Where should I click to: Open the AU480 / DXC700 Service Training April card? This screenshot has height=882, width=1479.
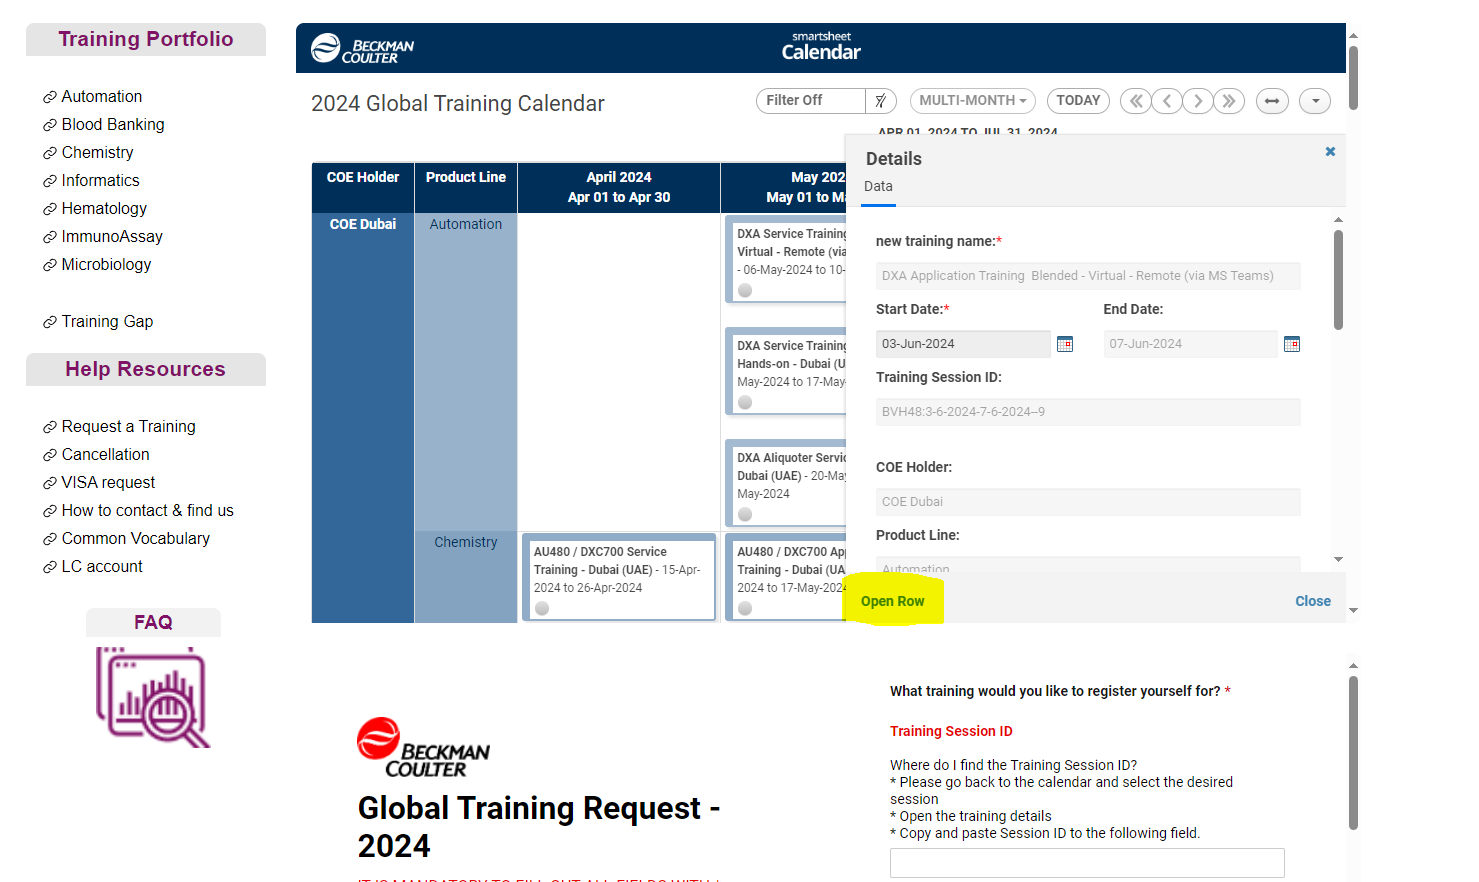point(619,578)
